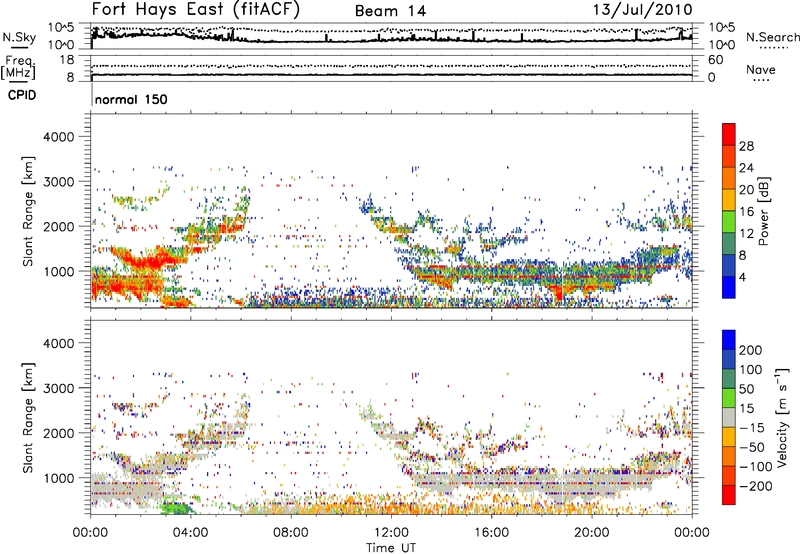800x554 pixels.
Task: Click the 'Nave' legend label
Action: point(760,69)
